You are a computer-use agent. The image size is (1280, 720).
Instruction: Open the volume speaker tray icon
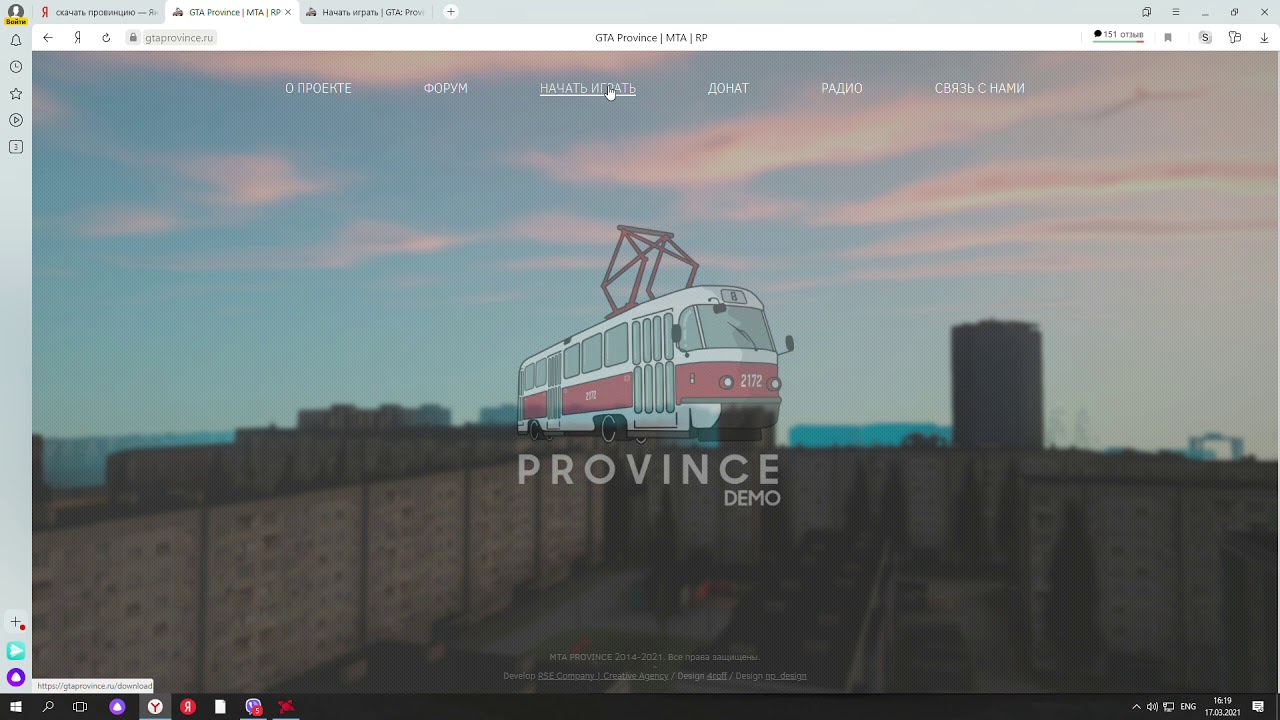tap(1152, 707)
